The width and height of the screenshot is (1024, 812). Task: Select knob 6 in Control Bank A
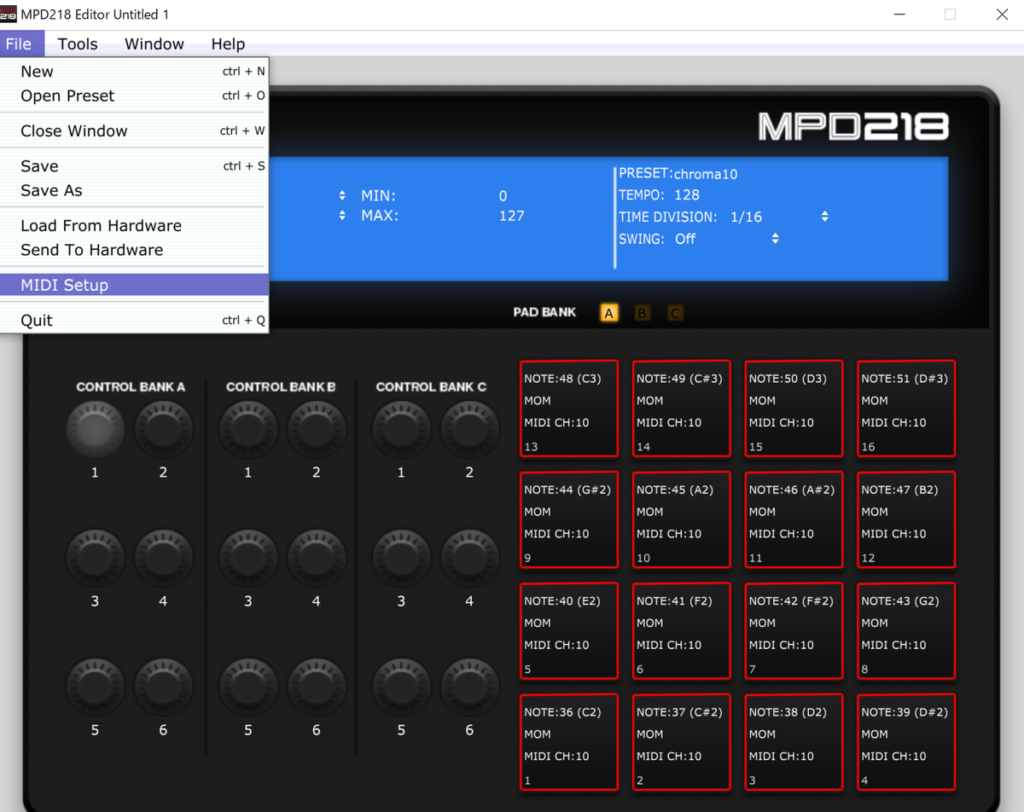[163, 687]
